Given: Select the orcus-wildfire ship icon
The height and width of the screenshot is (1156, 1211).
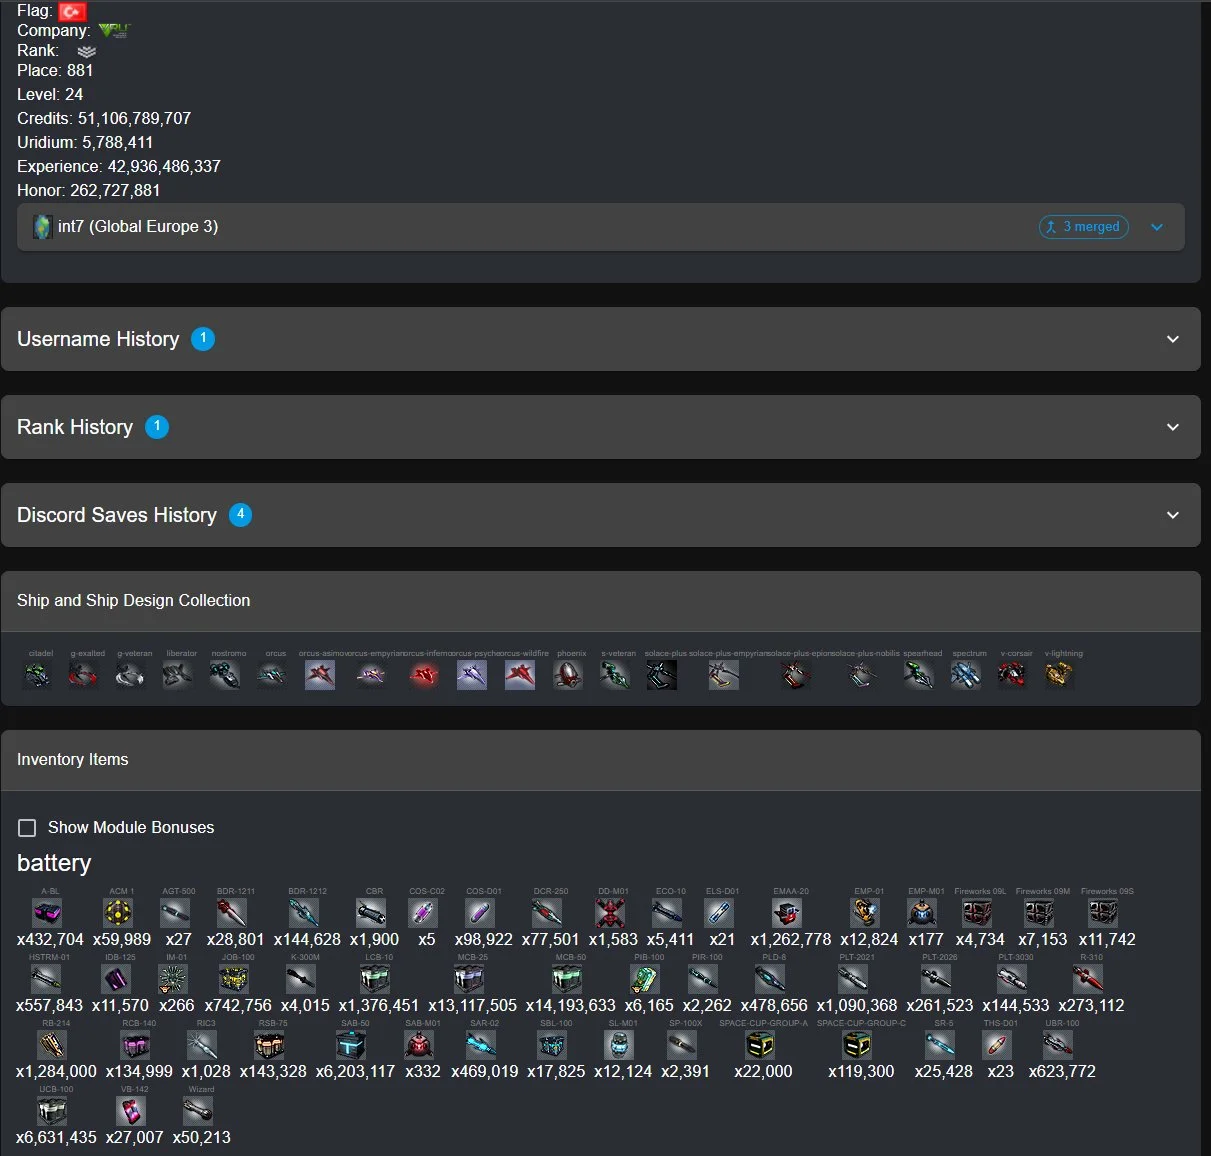Looking at the screenshot, I should 520,676.
